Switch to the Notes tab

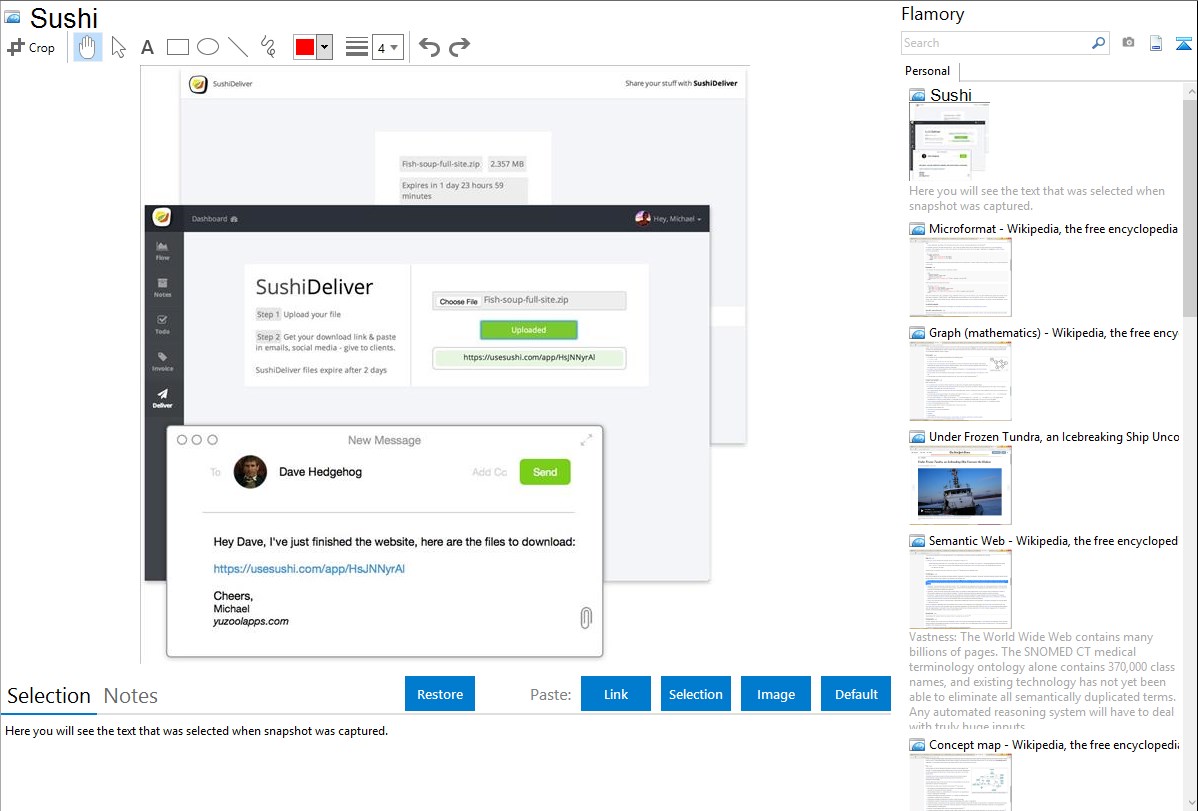tap(131, 696)
